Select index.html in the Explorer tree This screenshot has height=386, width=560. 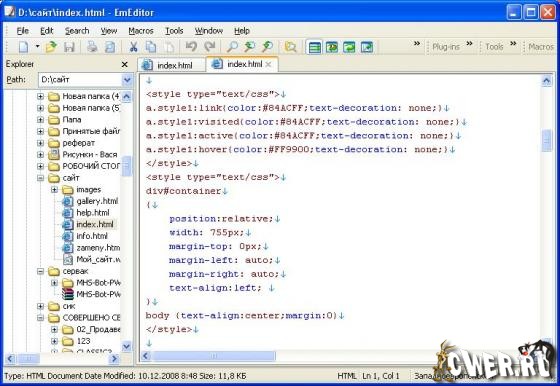[95, 224]
